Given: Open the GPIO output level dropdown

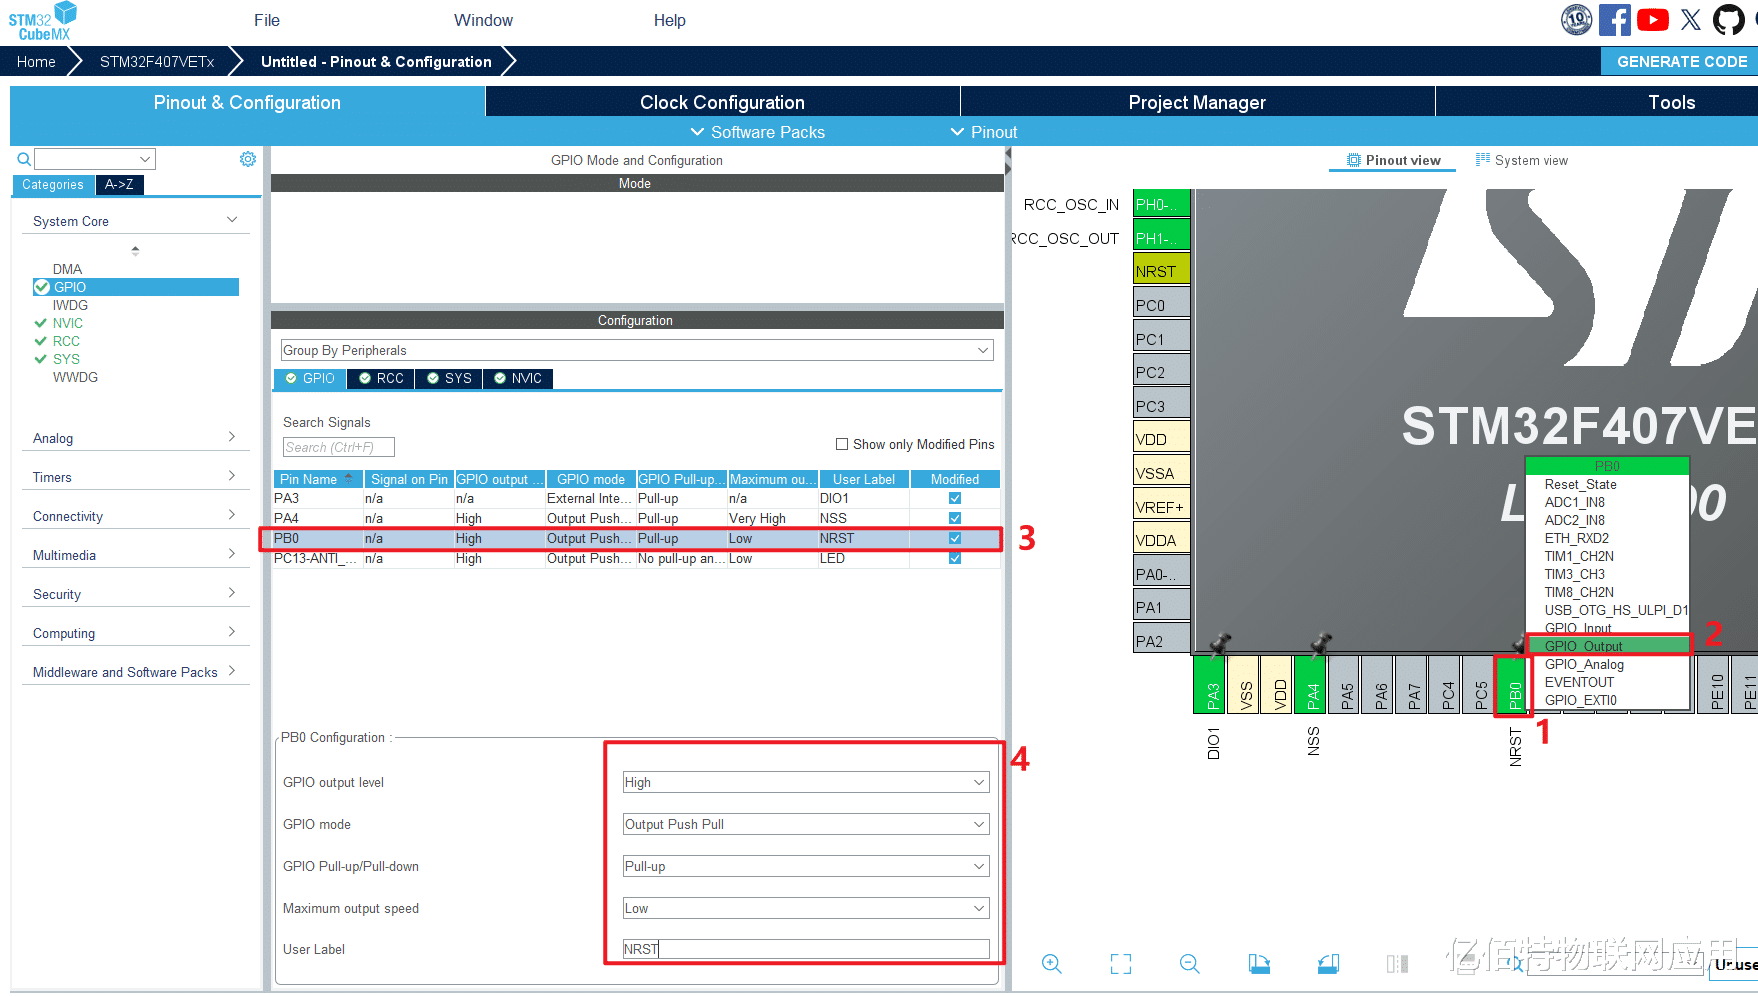Looking at the screenshot, I should 806,782.
